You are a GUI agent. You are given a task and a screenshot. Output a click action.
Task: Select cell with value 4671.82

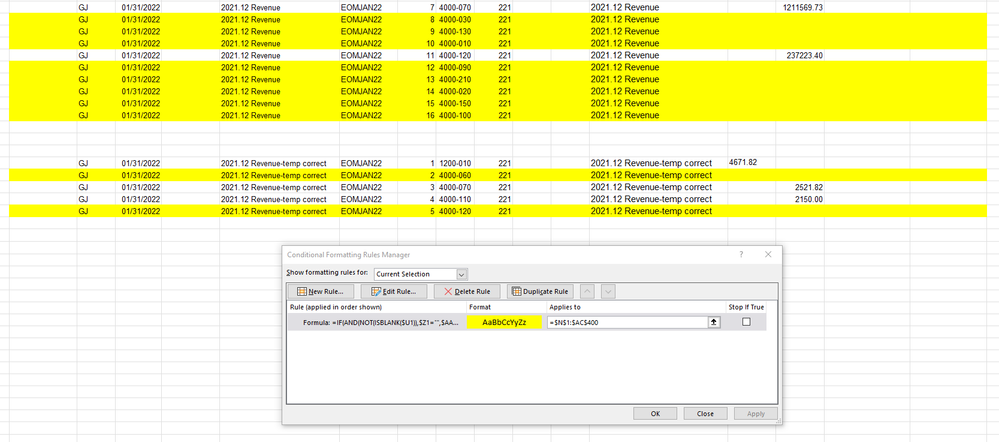point(752,162)
